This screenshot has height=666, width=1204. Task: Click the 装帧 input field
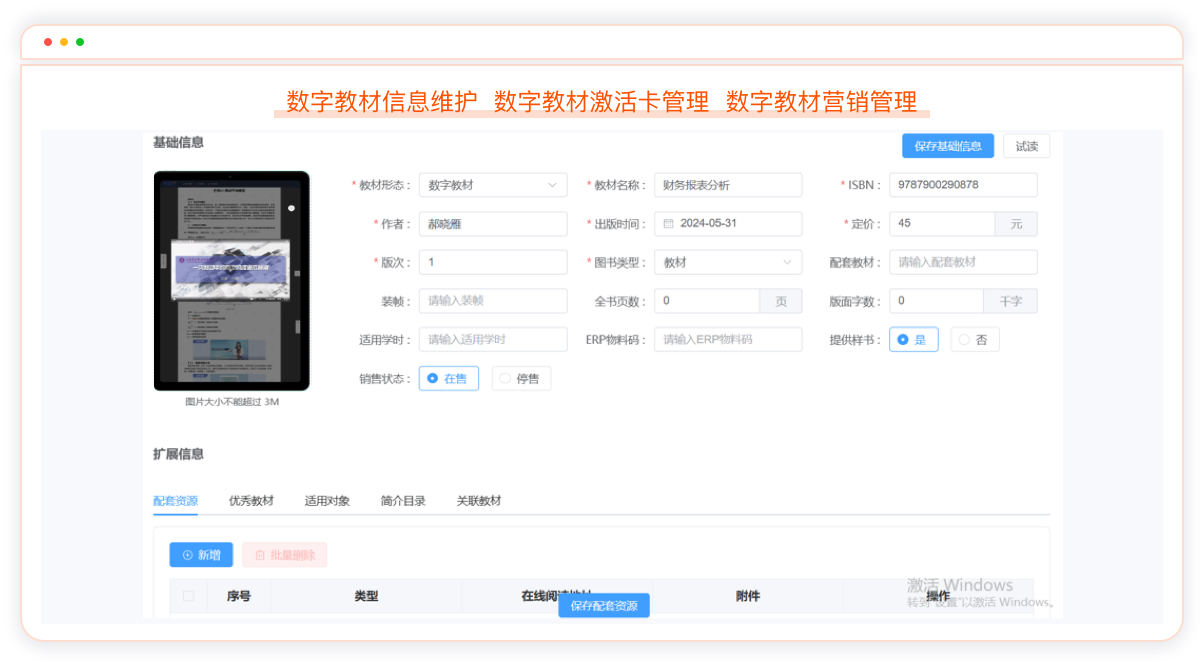(x=493, y=301)
